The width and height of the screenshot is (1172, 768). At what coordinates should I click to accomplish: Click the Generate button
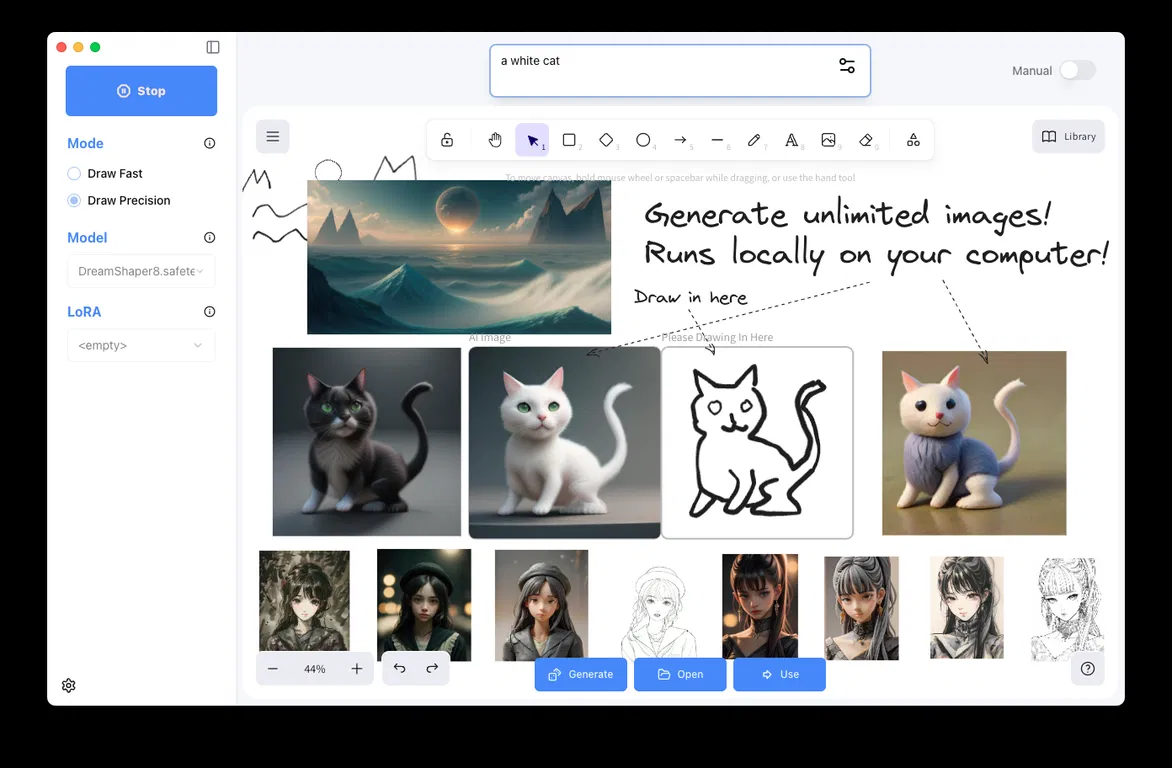(x=581, y=675)
